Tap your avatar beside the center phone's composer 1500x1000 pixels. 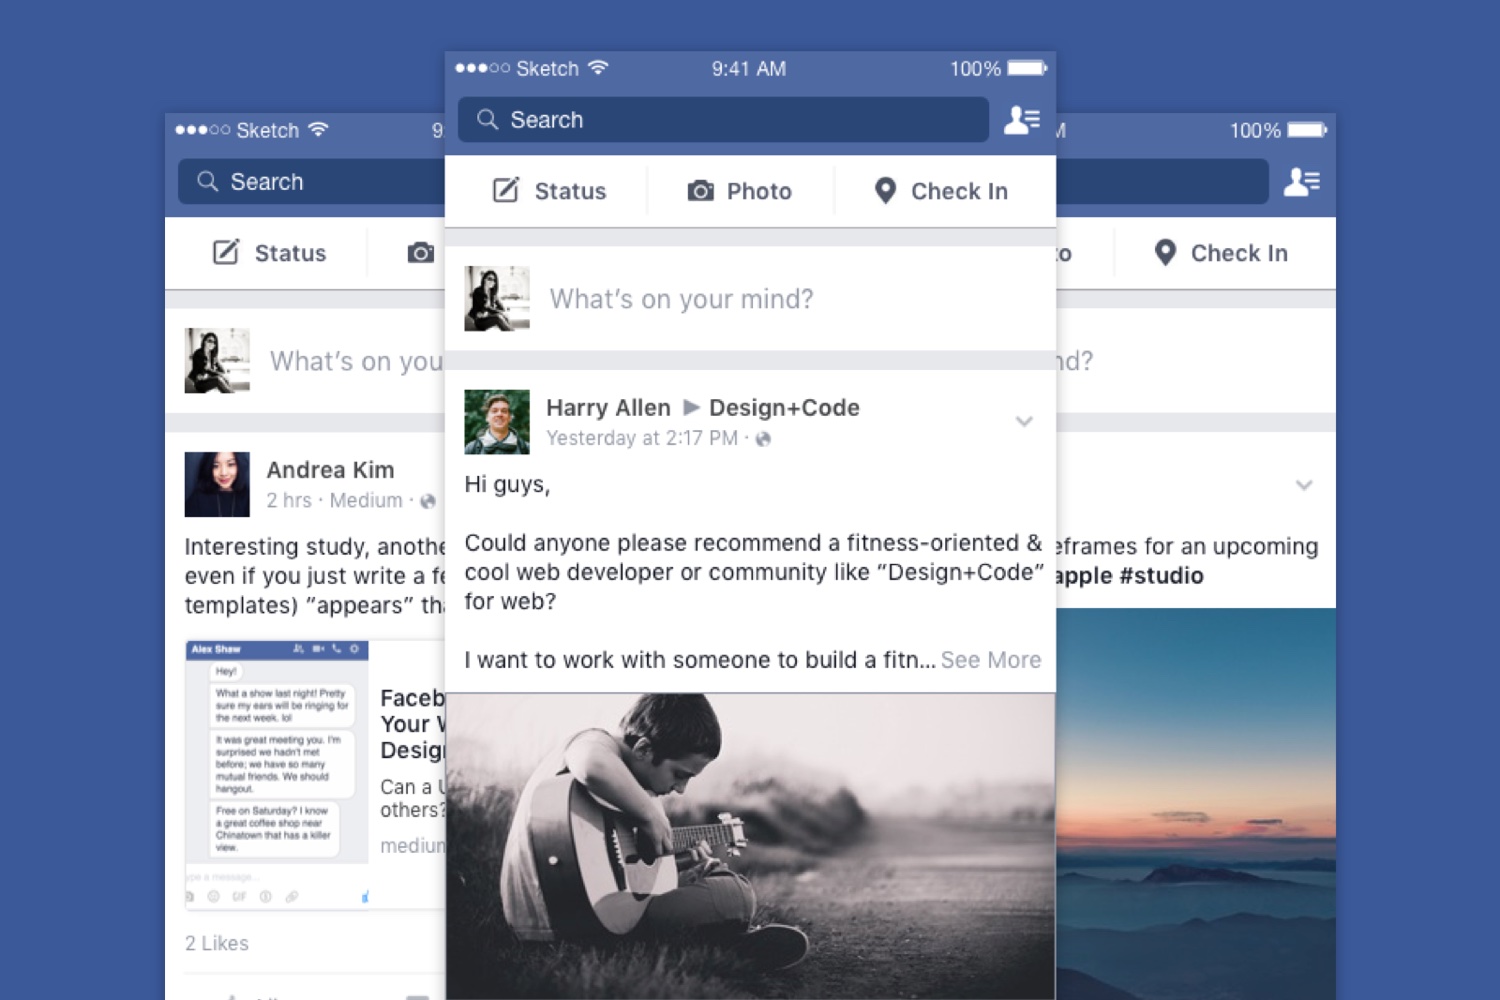point(497,298)
